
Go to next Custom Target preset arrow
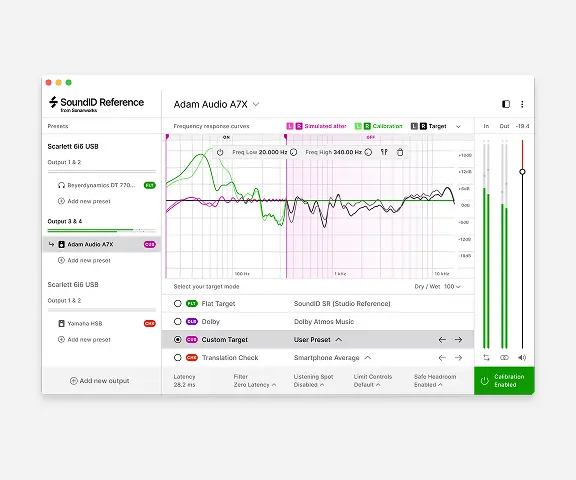point(458,340)
